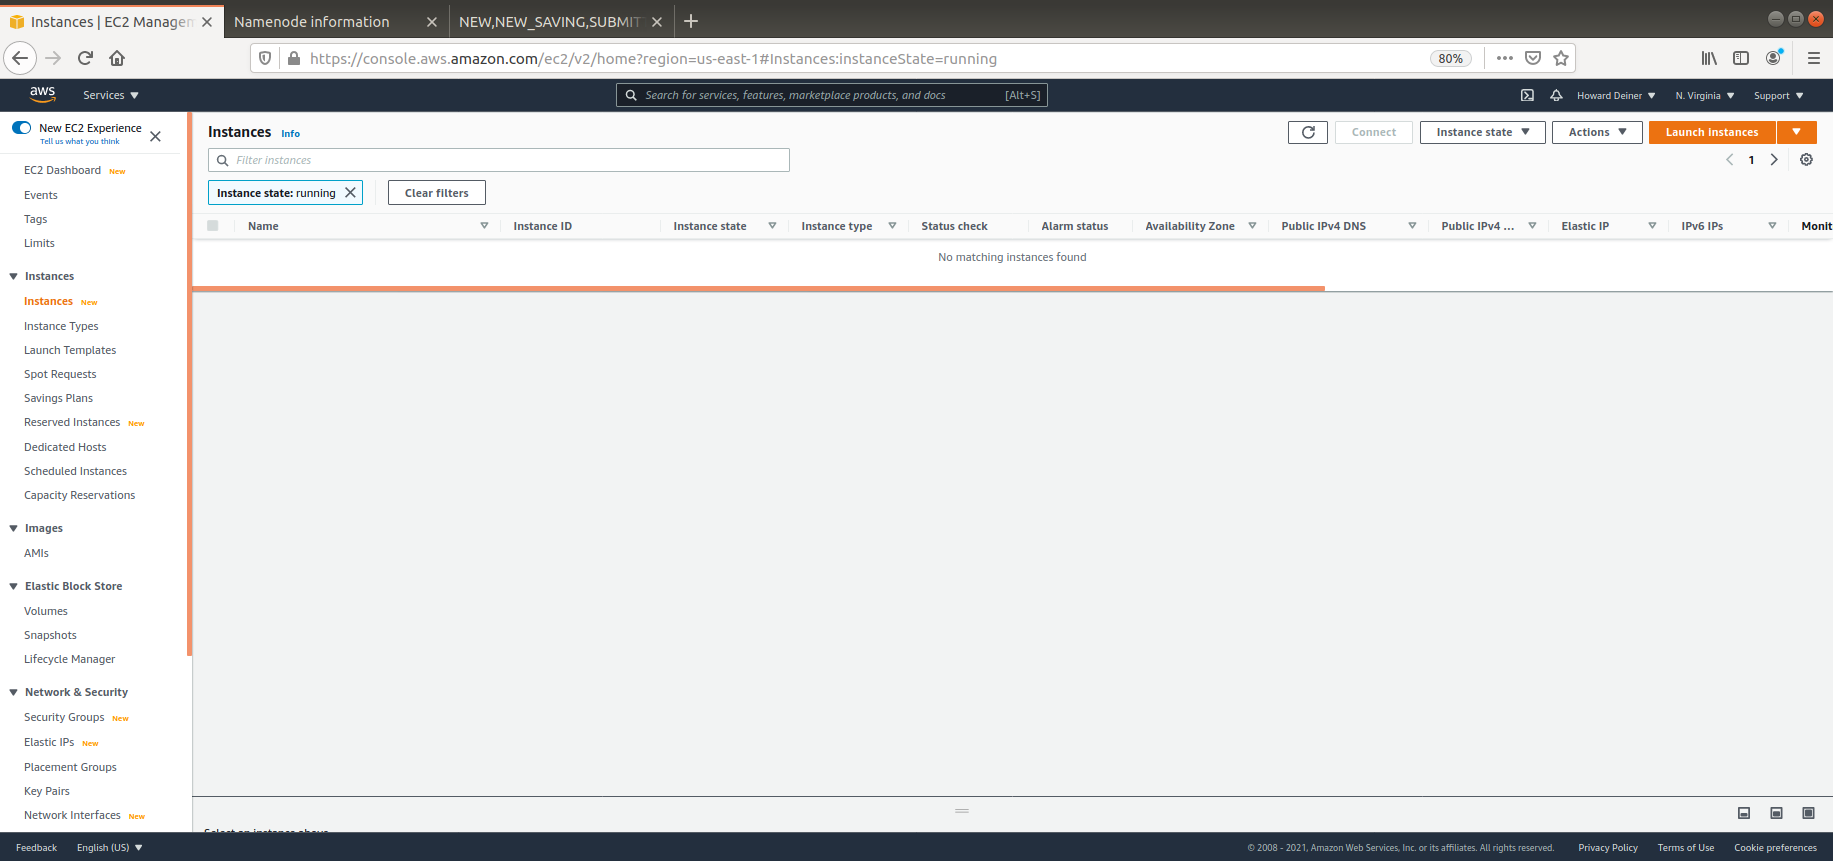1833x861 pixels.
Task: Set details panel to half-height view
Action: point(1776,813)
